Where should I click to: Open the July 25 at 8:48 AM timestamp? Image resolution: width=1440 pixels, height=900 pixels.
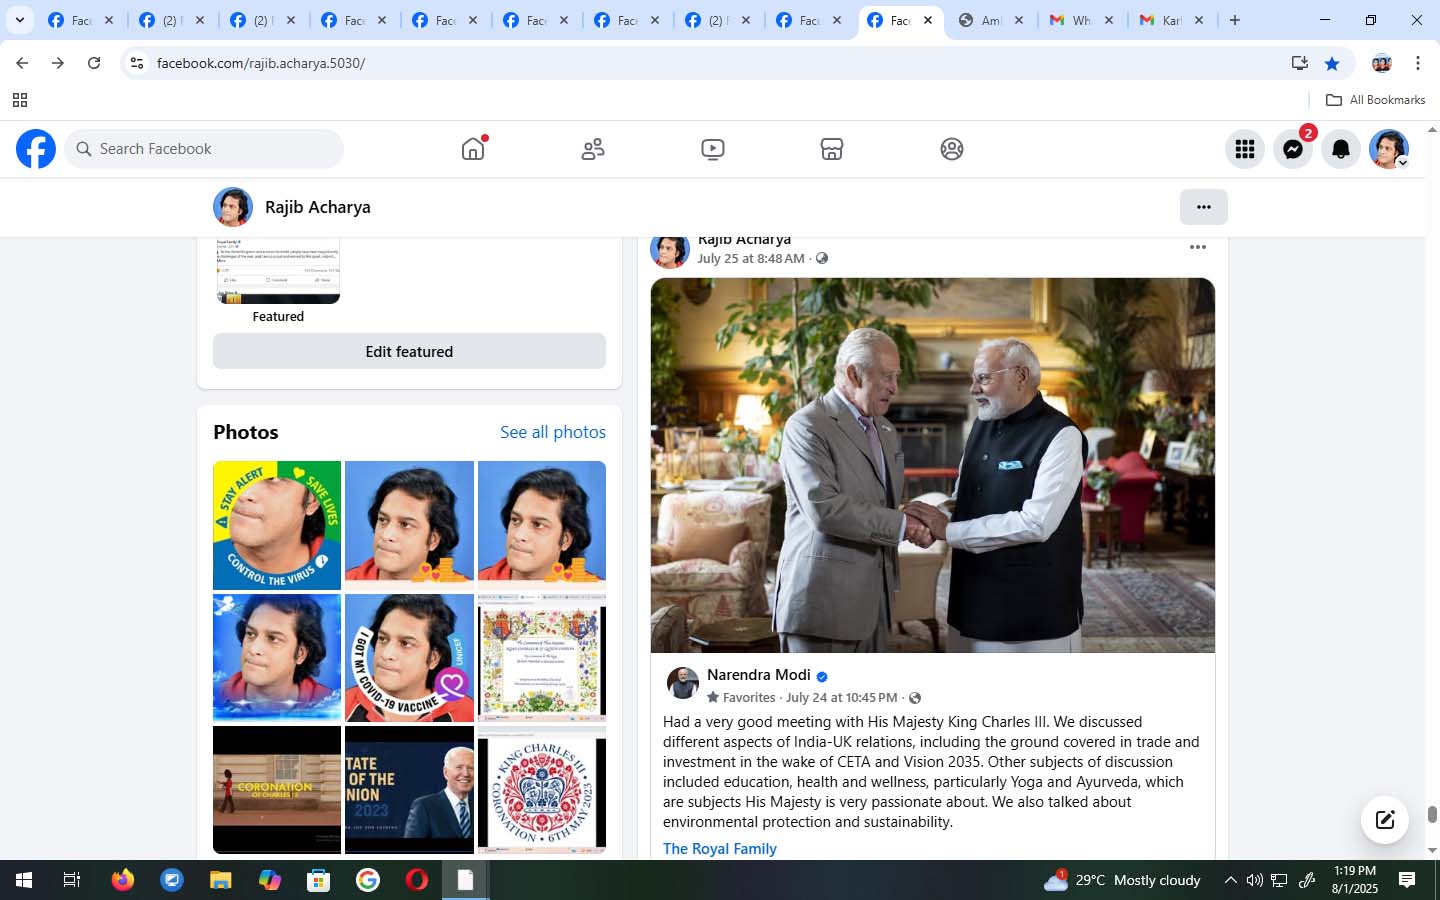(x=751, y=258)
